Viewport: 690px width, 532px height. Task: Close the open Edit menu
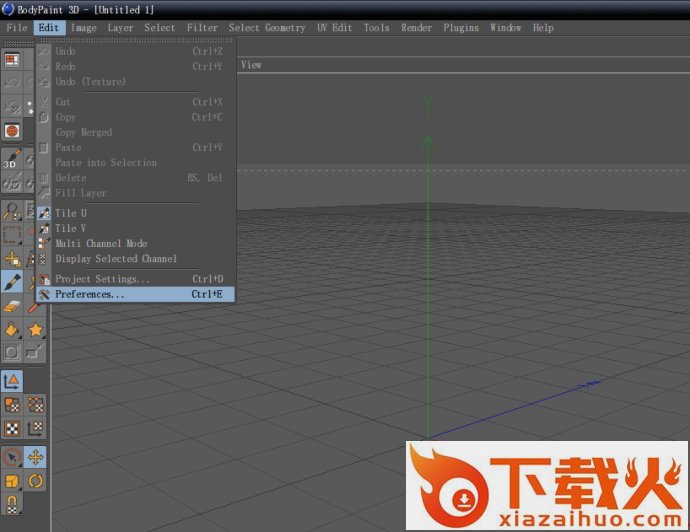coord(49,28)
